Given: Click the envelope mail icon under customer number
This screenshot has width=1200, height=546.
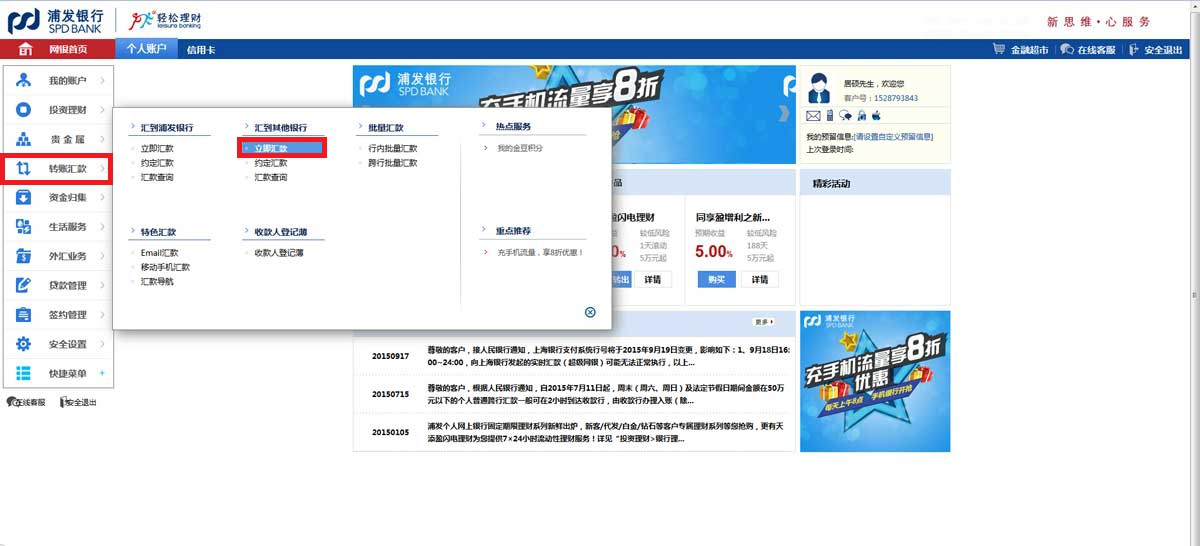Looking at the screenshot, I should (x=813, y=116).
